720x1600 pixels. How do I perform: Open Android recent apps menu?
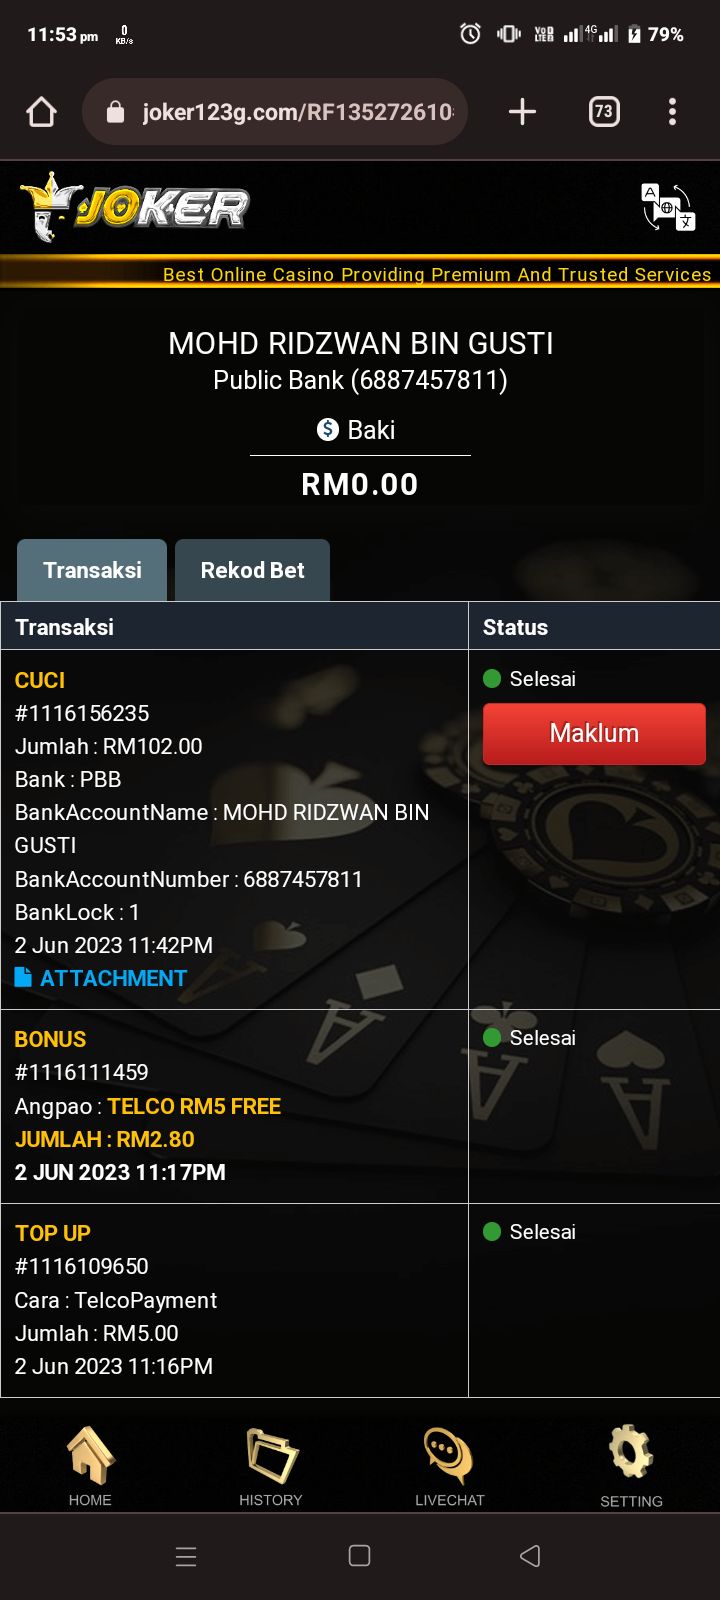(186, 1556)
